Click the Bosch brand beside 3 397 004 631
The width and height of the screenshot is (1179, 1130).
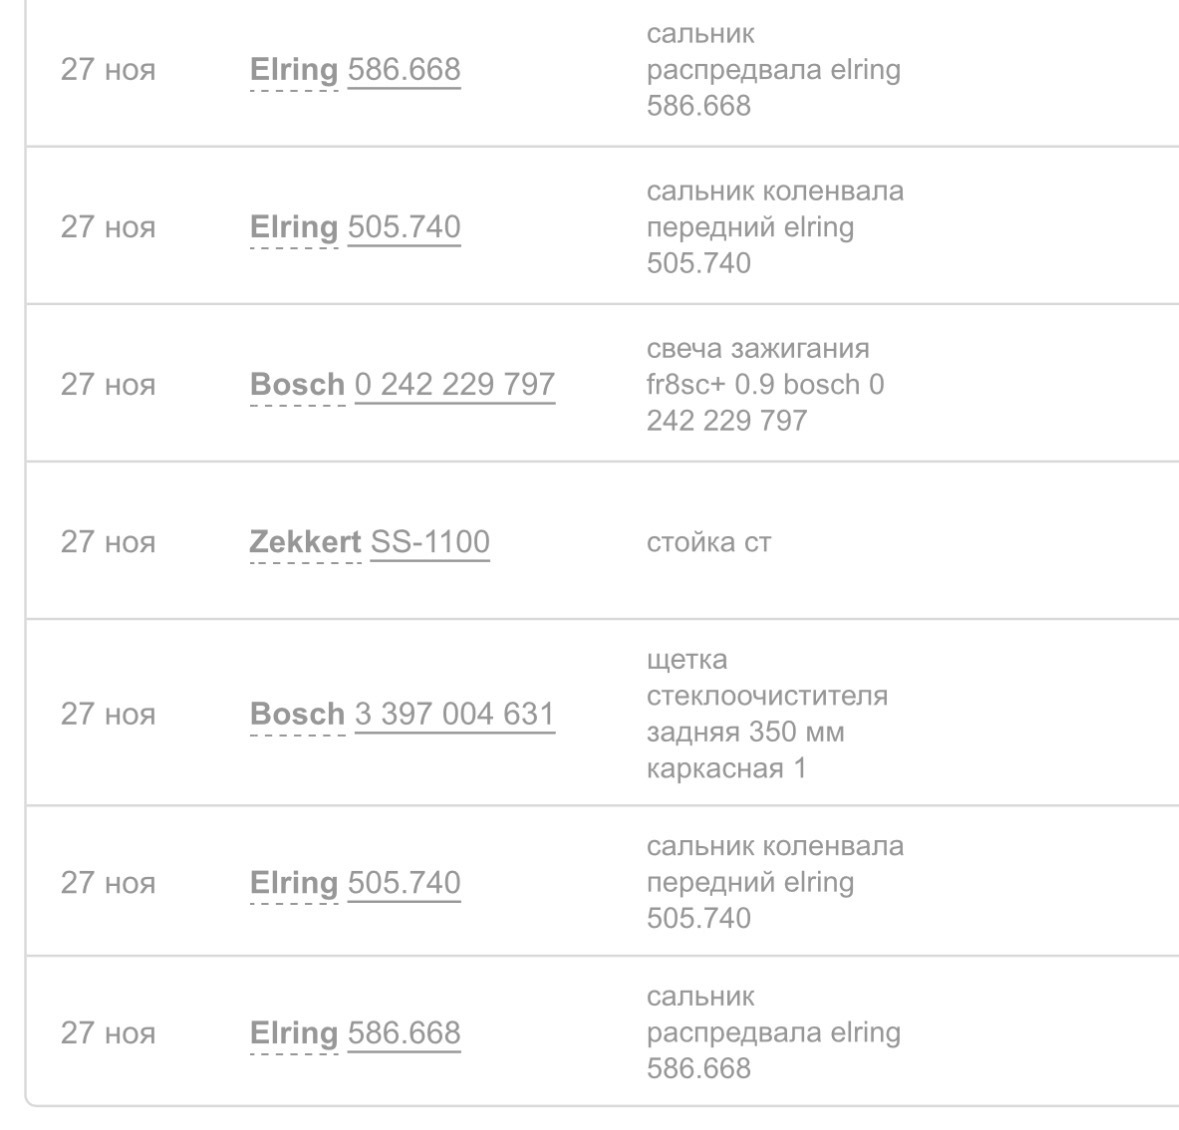coord(297,714)
